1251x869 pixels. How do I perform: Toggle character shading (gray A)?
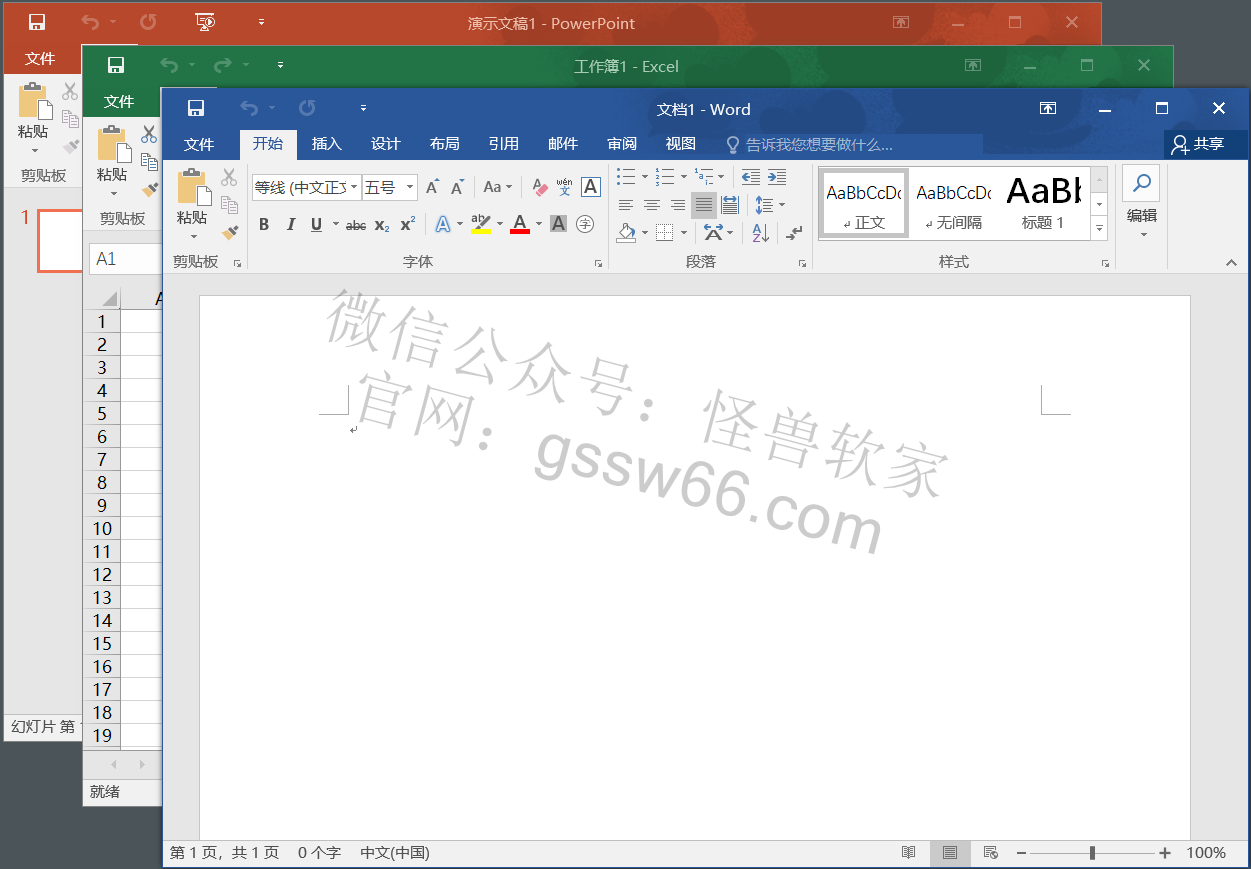tap(559, 224)
